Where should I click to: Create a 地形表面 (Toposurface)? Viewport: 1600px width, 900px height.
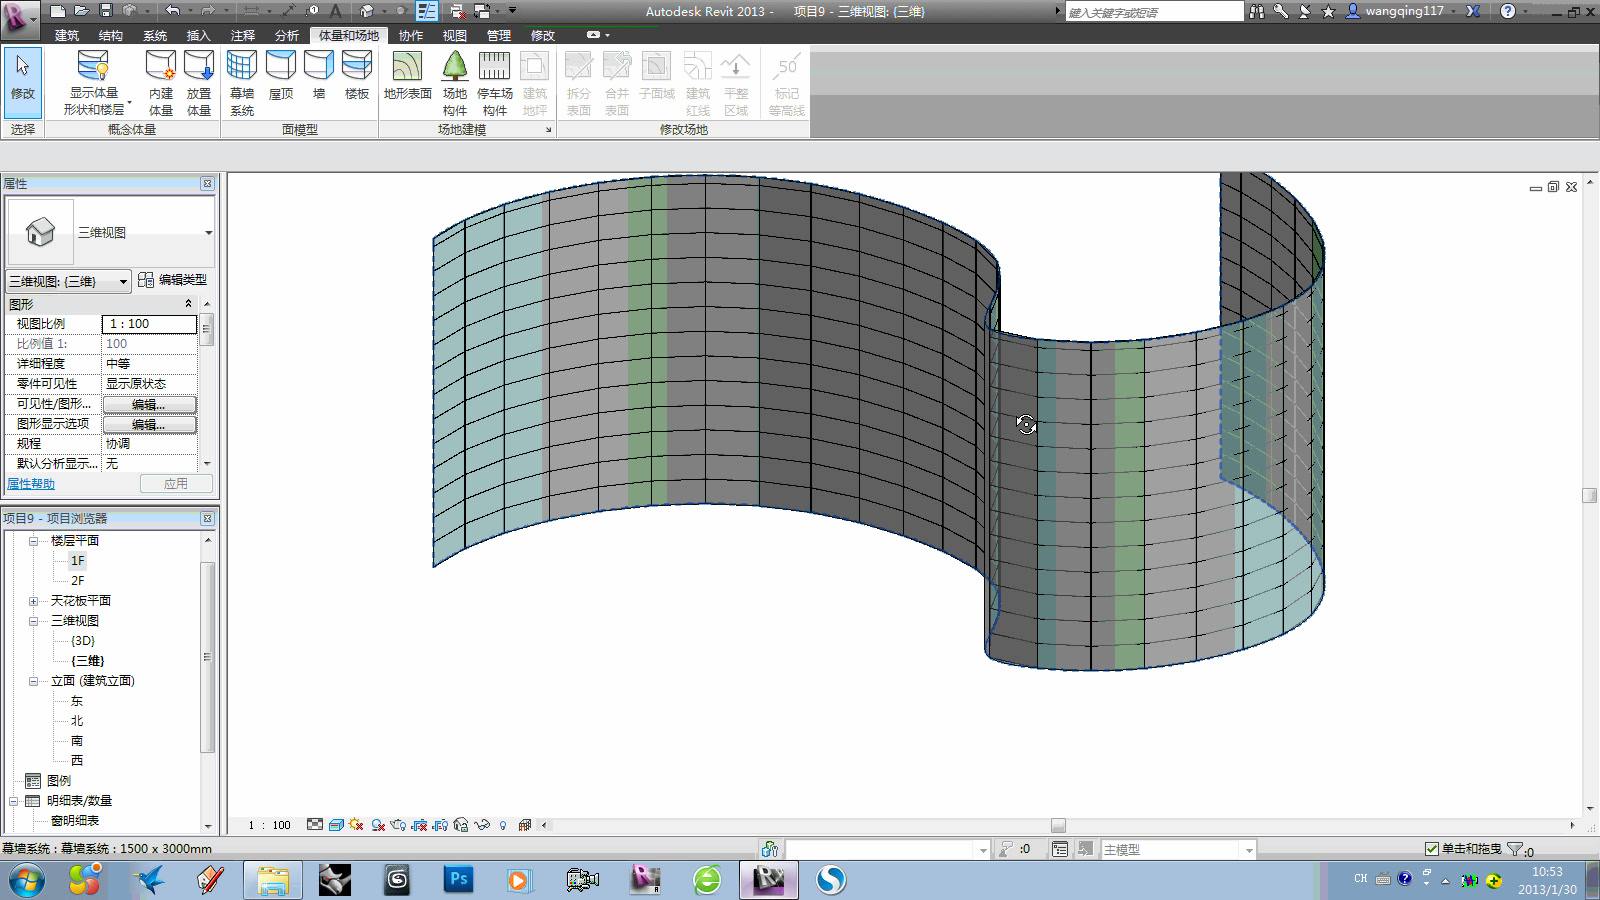click(408, 80)
